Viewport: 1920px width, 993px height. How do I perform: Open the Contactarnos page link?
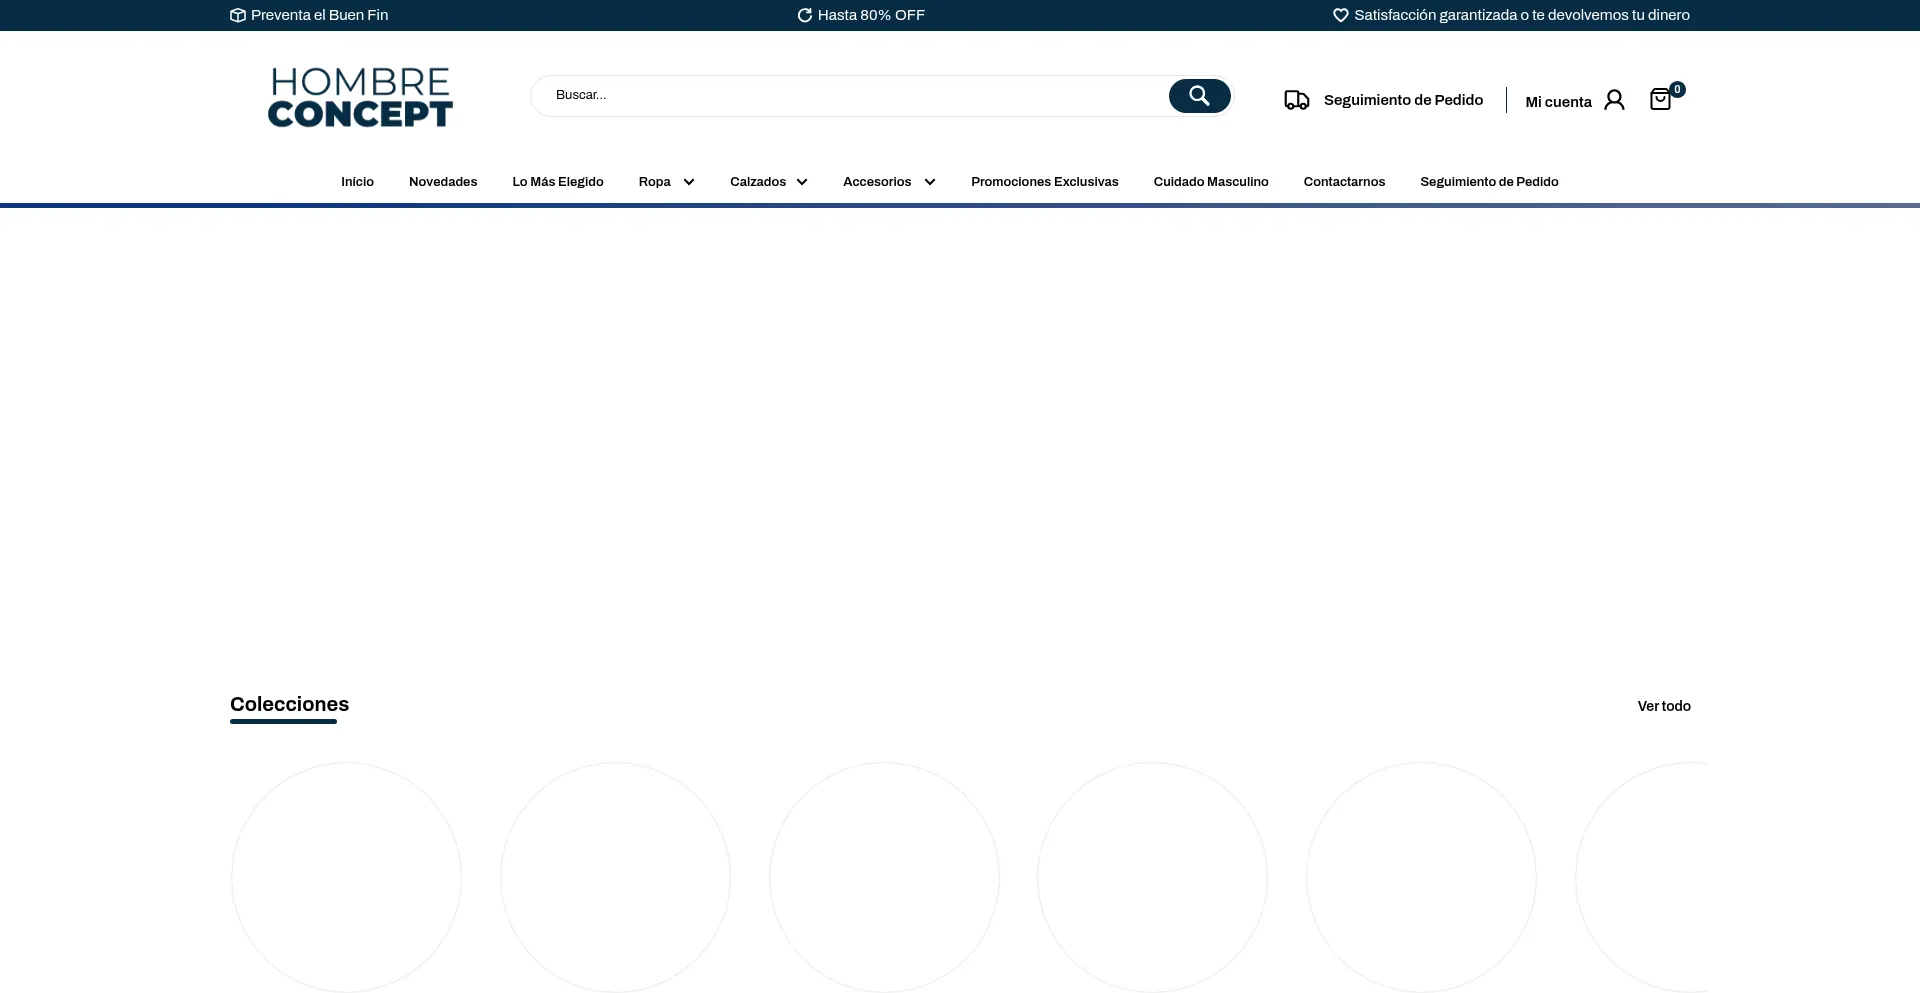pos(1344,182)
